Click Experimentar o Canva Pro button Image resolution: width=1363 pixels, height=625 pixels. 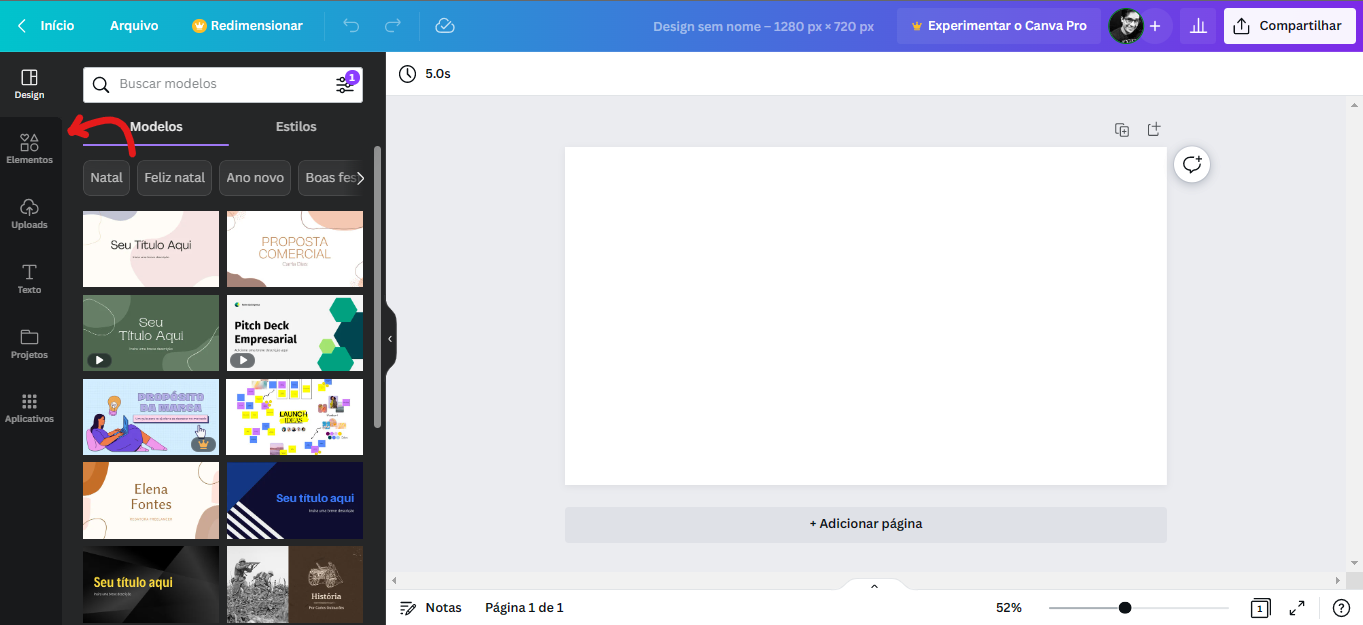click(x=999, y=26)
